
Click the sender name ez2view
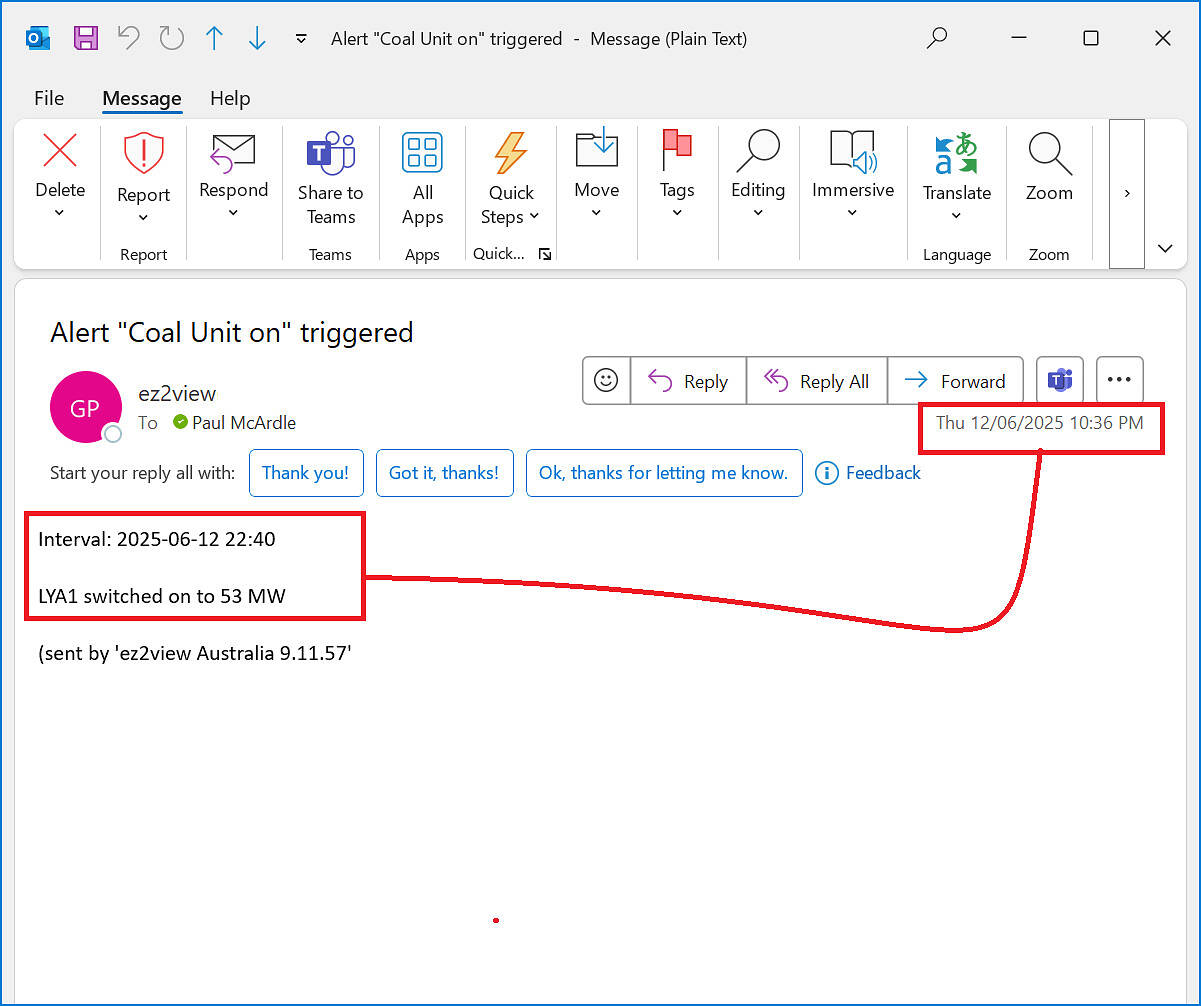click(177, 393)
